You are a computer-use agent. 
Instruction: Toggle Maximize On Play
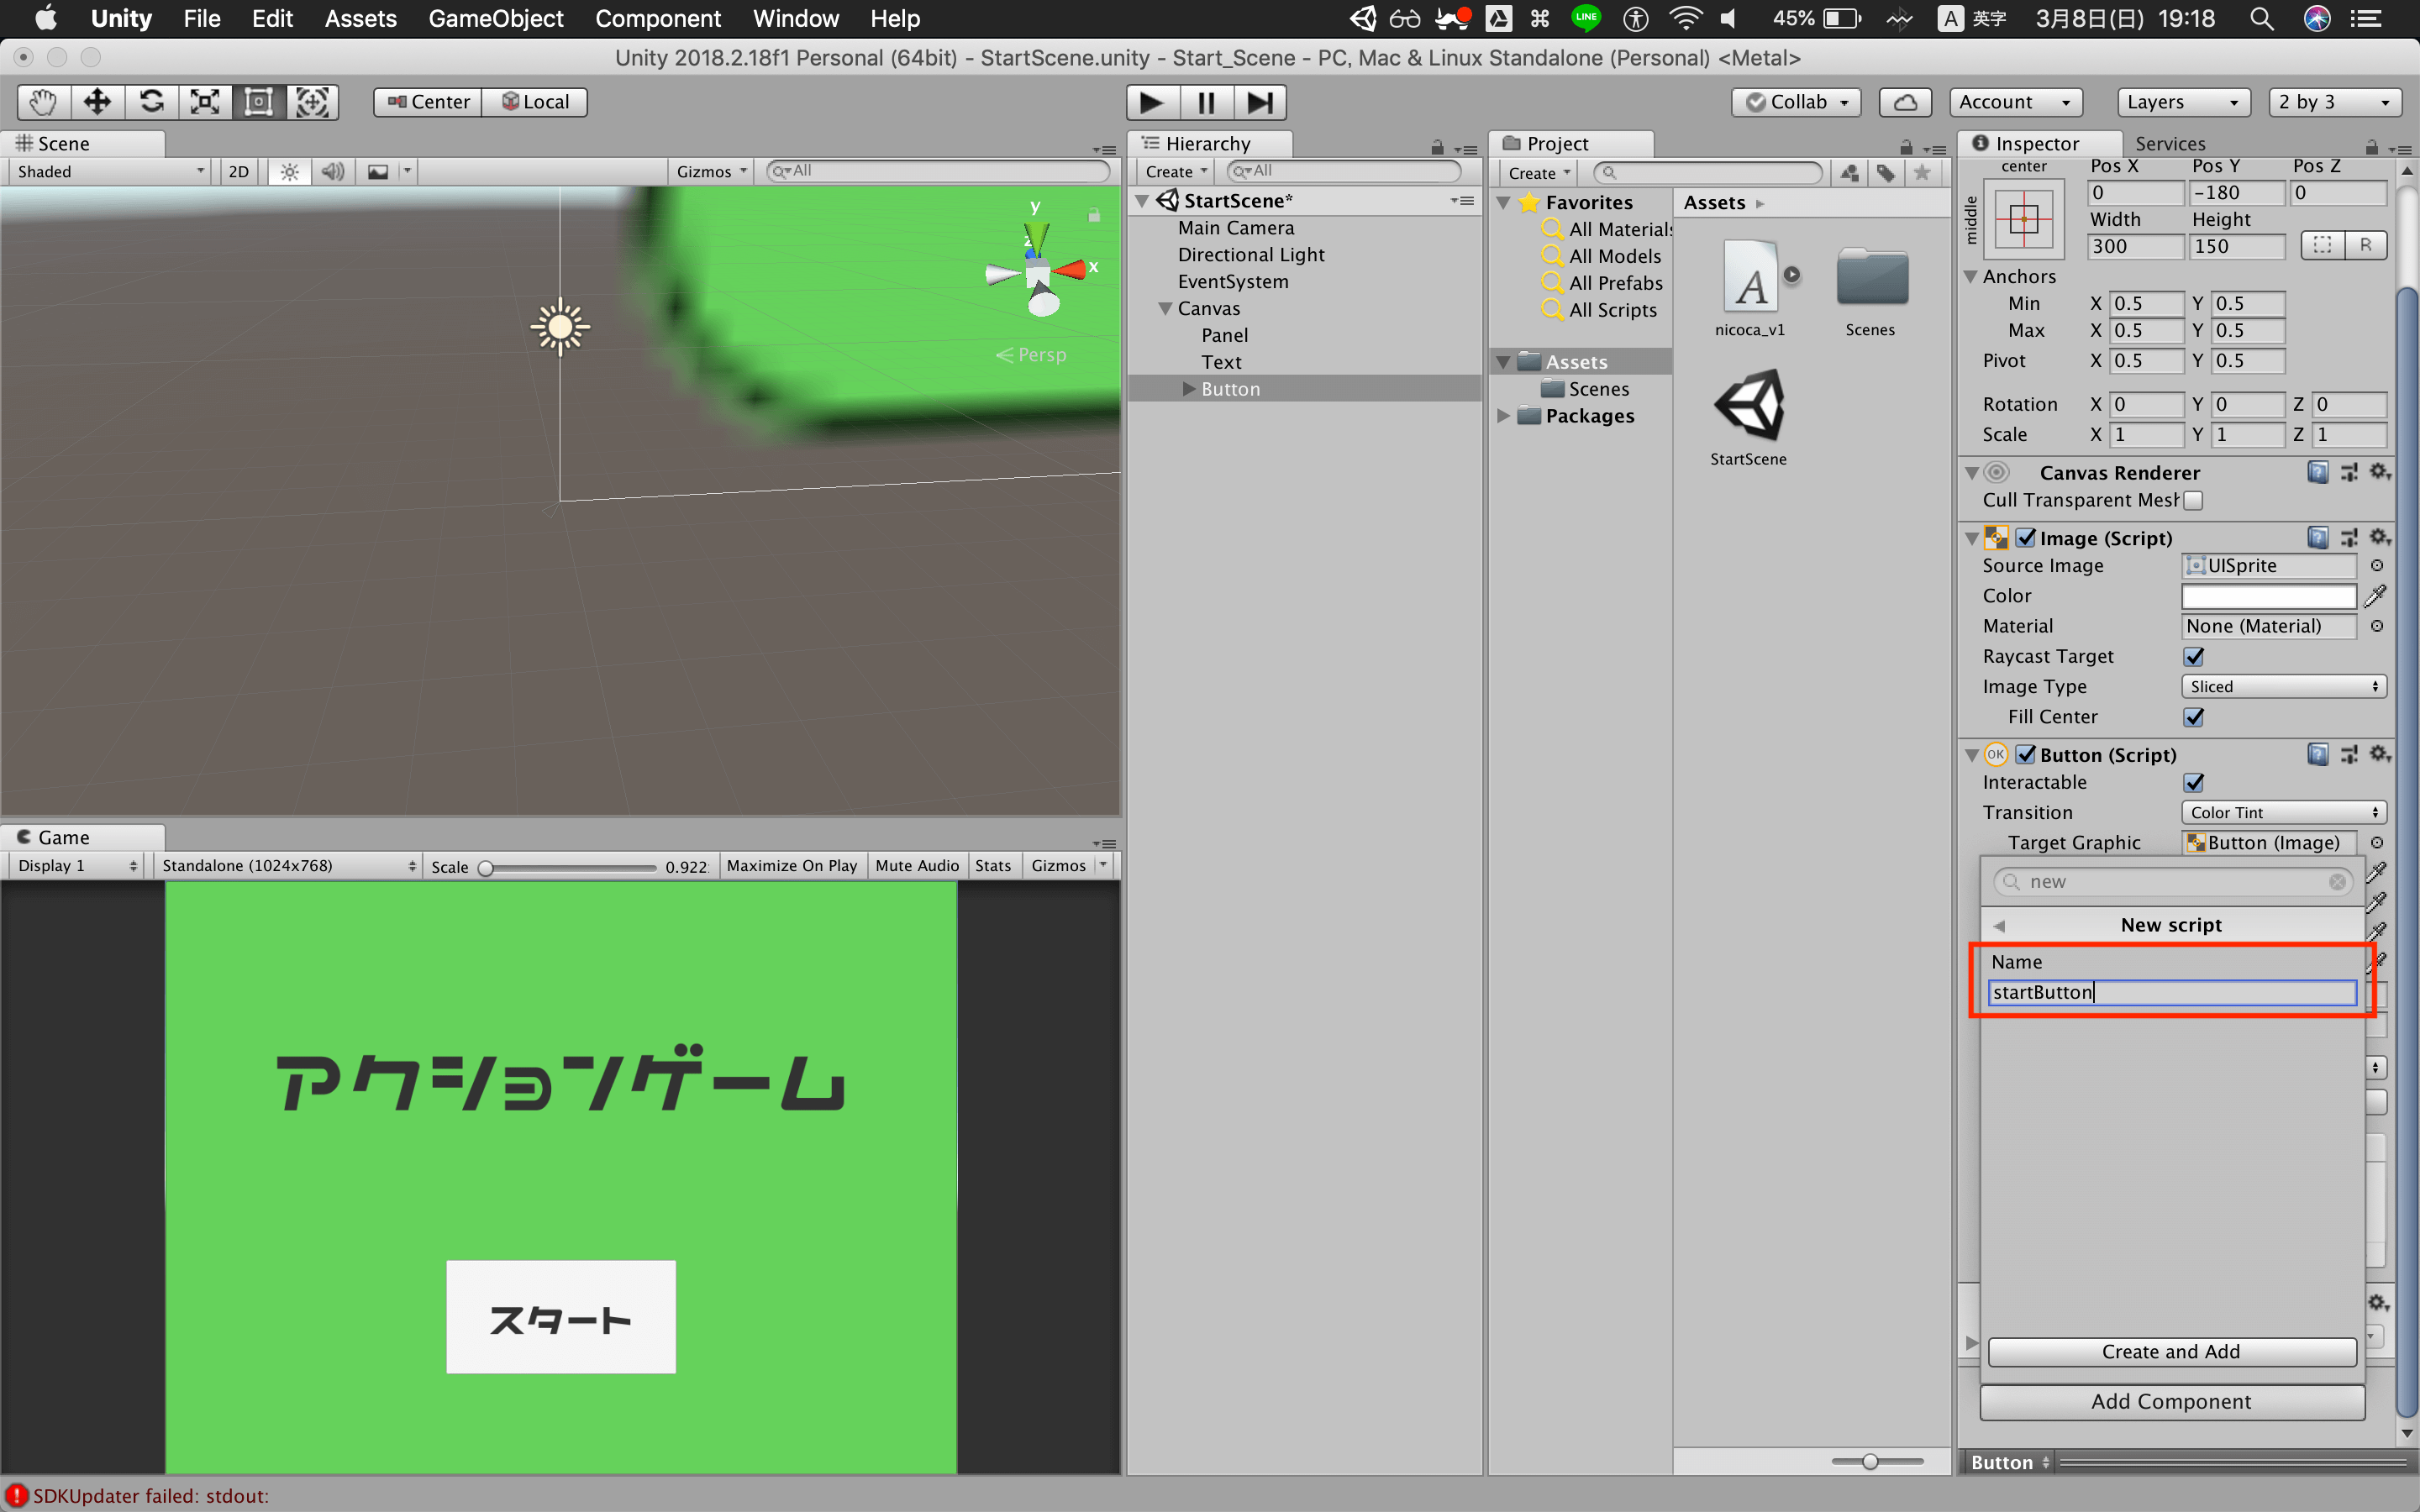[x=791, y=866]
